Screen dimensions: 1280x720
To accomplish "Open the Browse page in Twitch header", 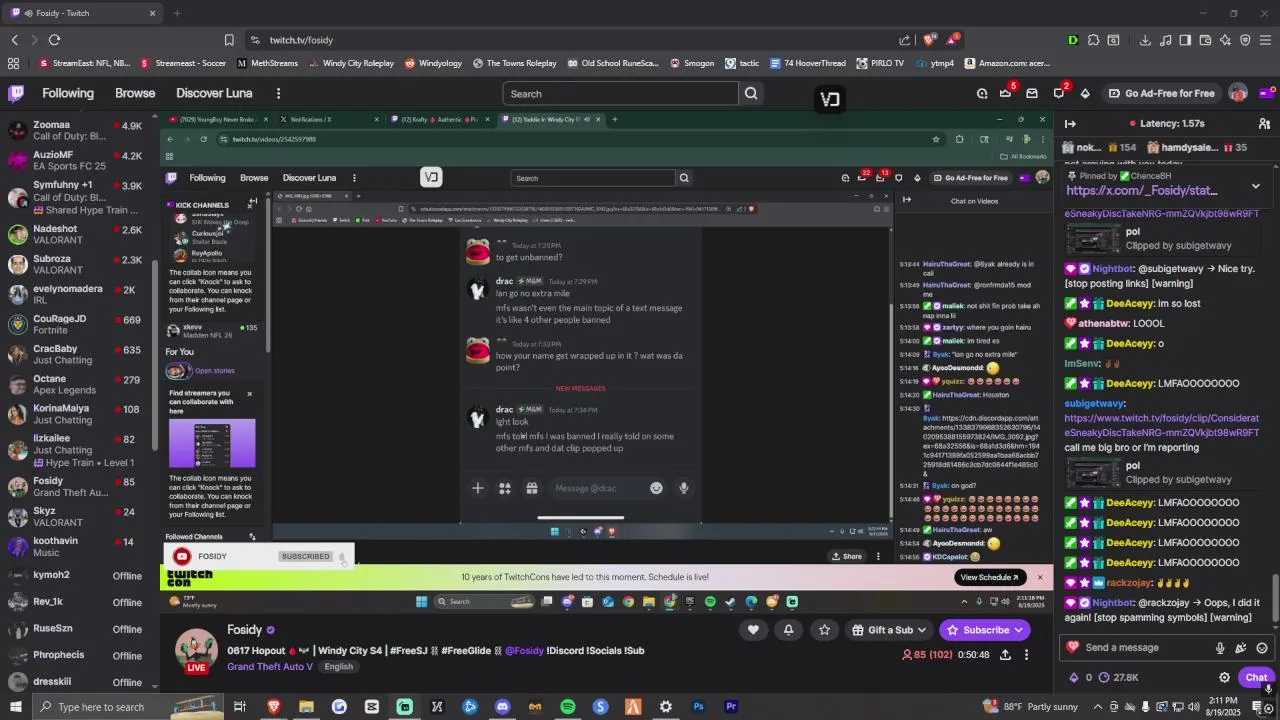I will pyautogui.click(x=135, y=93).
